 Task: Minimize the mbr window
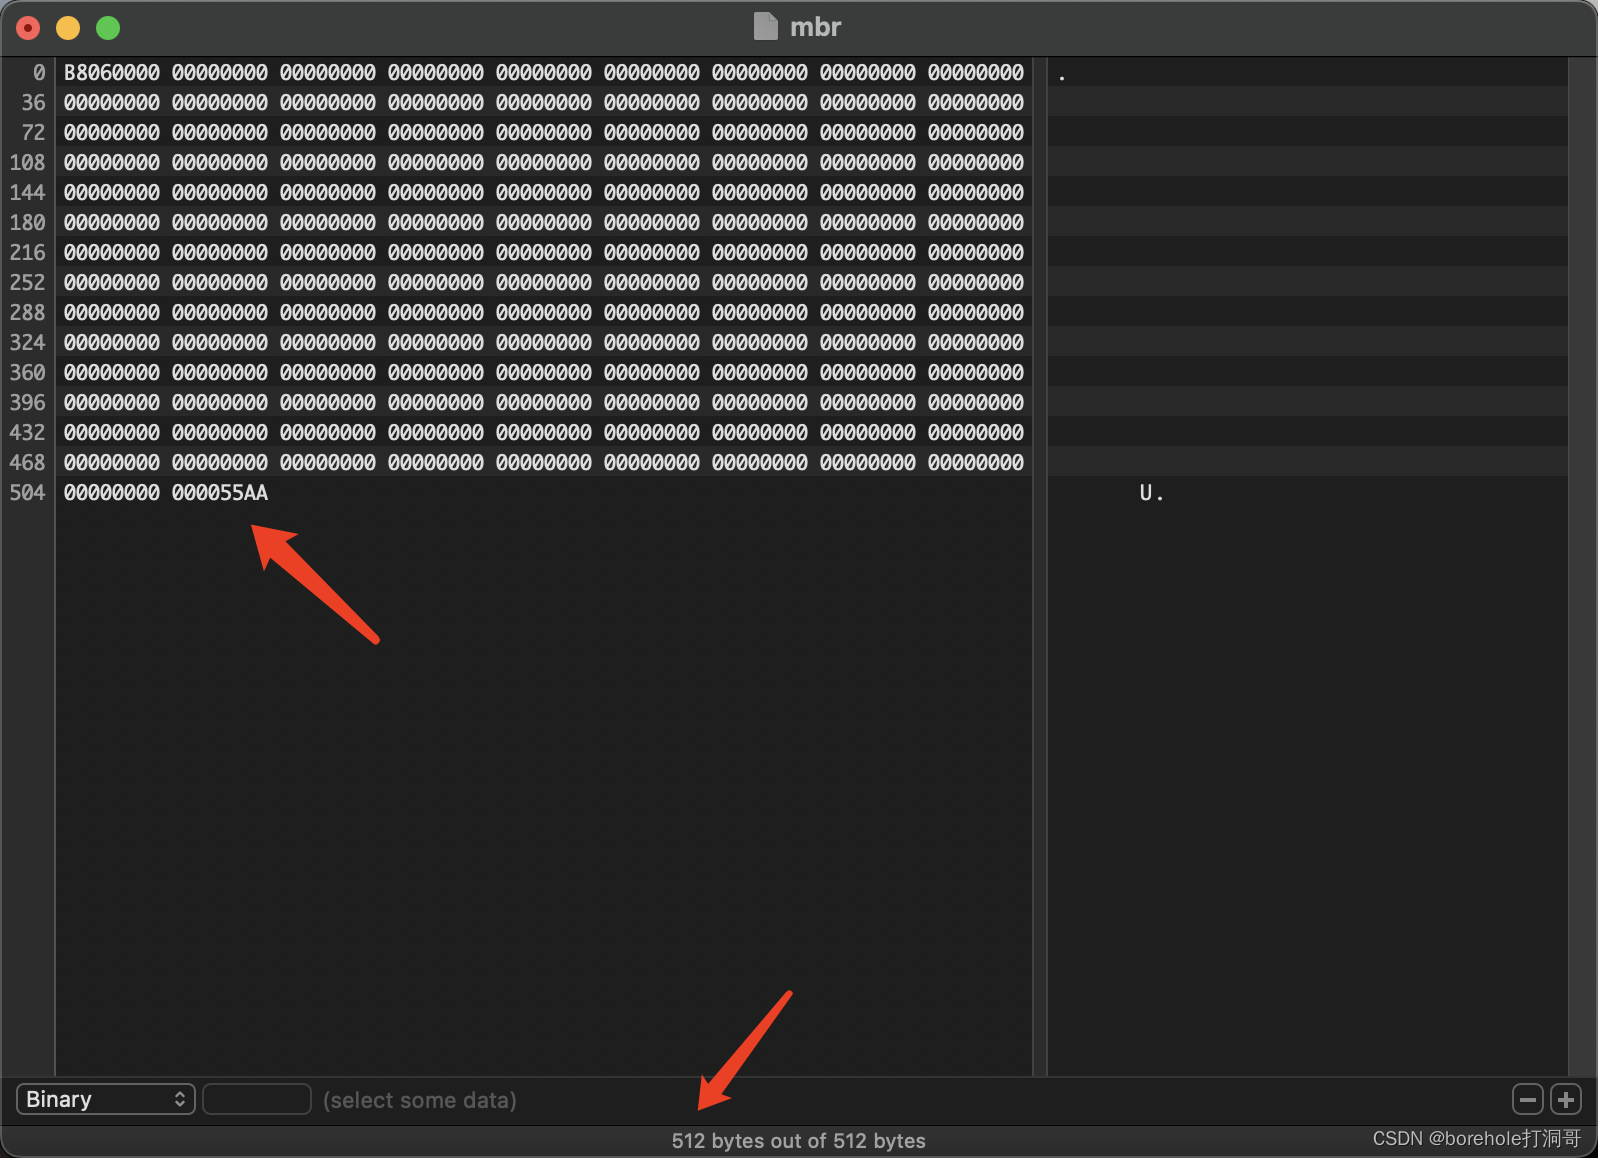[x=68, y=28]
